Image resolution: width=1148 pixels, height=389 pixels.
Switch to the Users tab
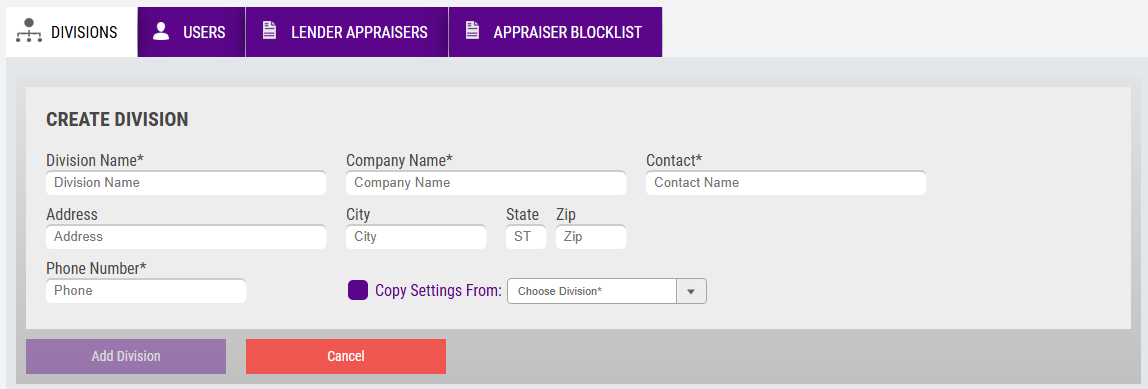pyautogui.click(x=191, y=32)
